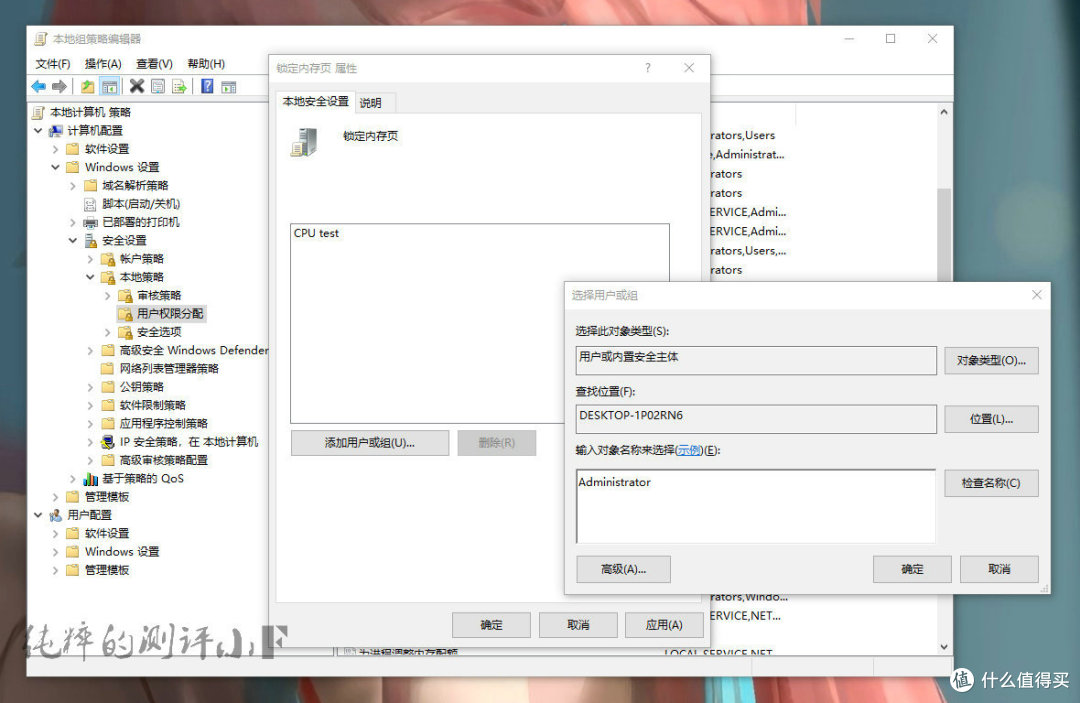Screen dimensions: 1080x703
Task: Close the 选择用户或组 dialog
Action: click(x=1037, y=295)
